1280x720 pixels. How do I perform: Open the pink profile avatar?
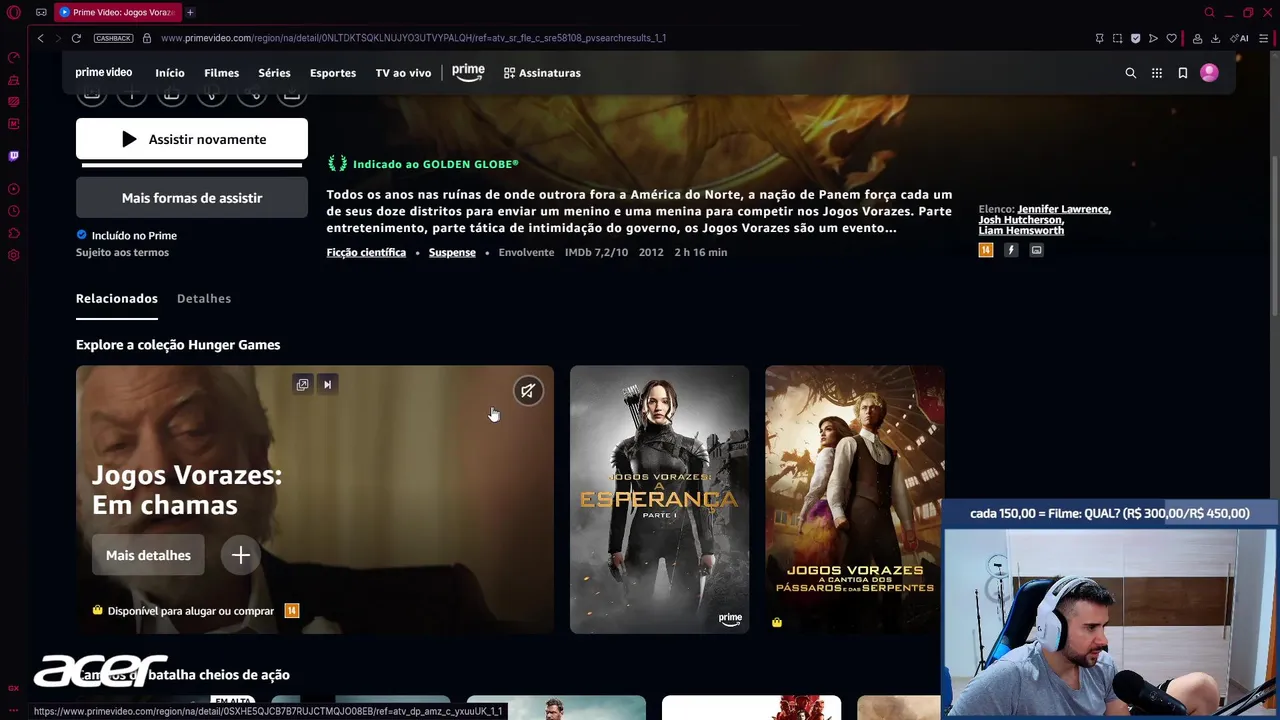1209,73
